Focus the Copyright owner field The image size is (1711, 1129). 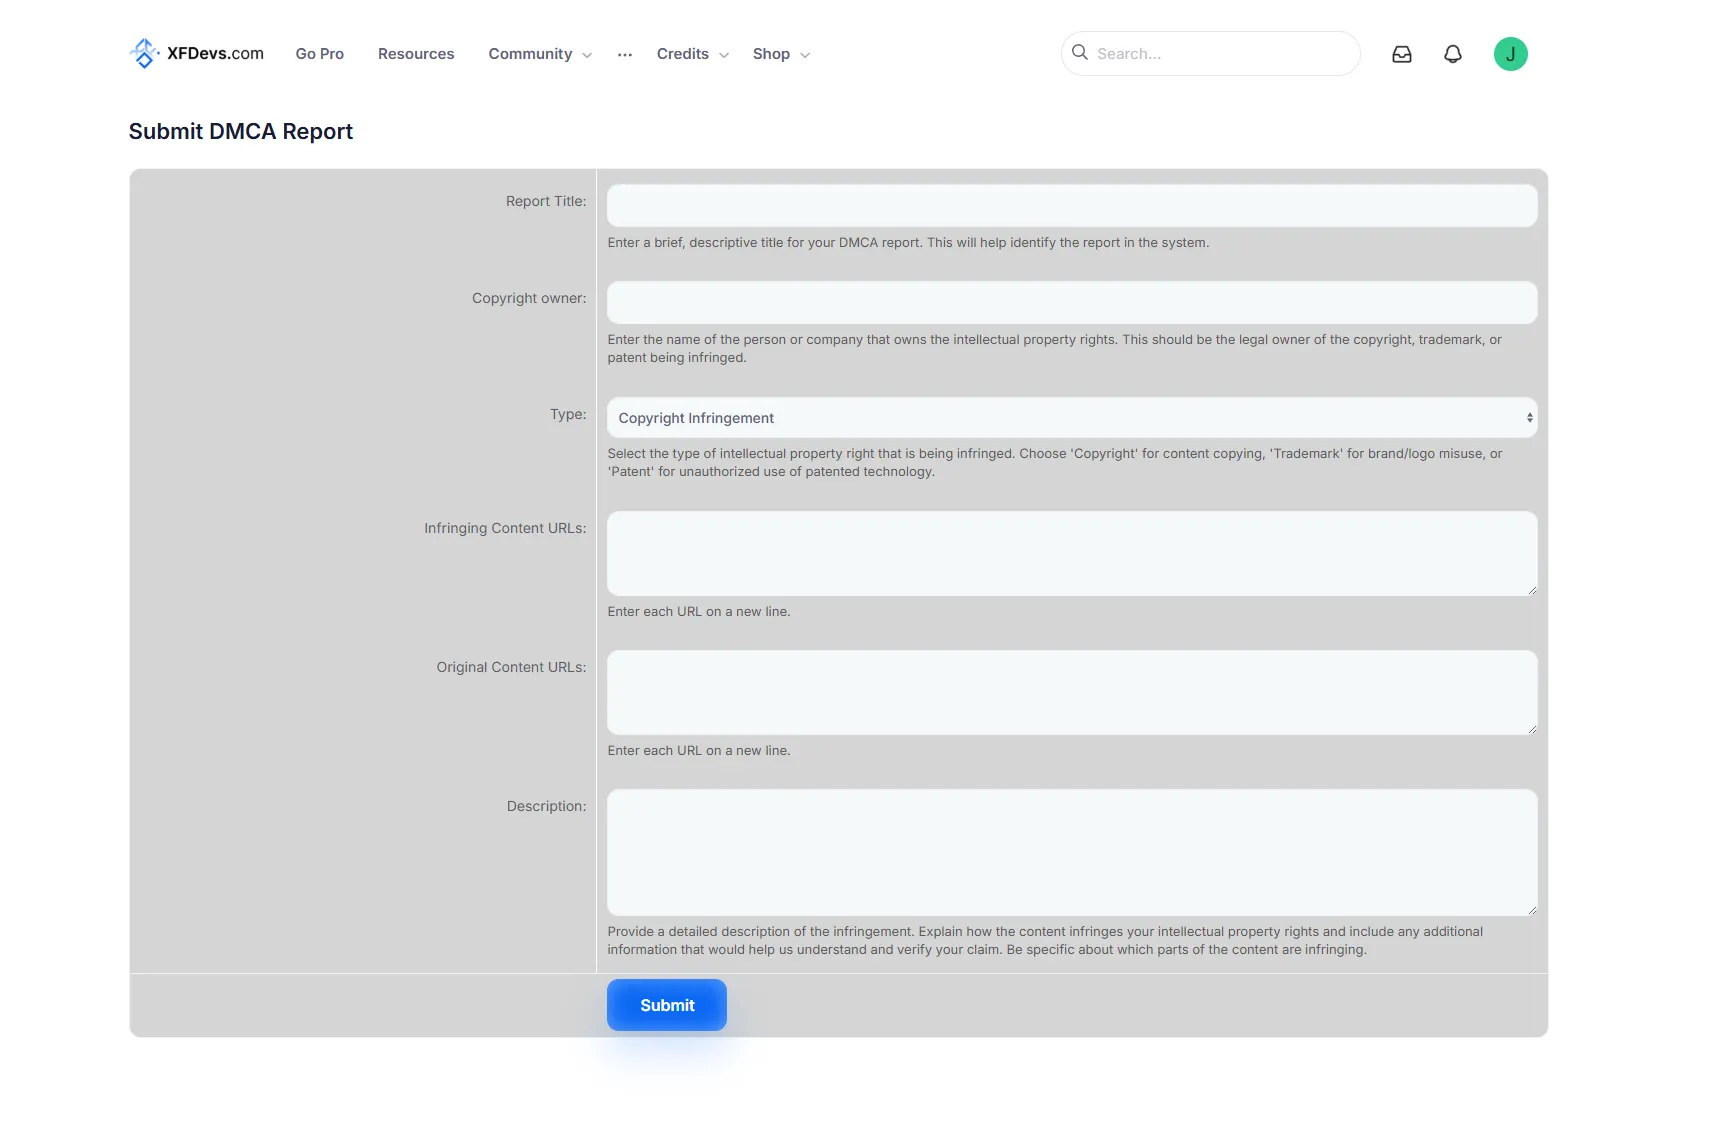pos(1071,303)
